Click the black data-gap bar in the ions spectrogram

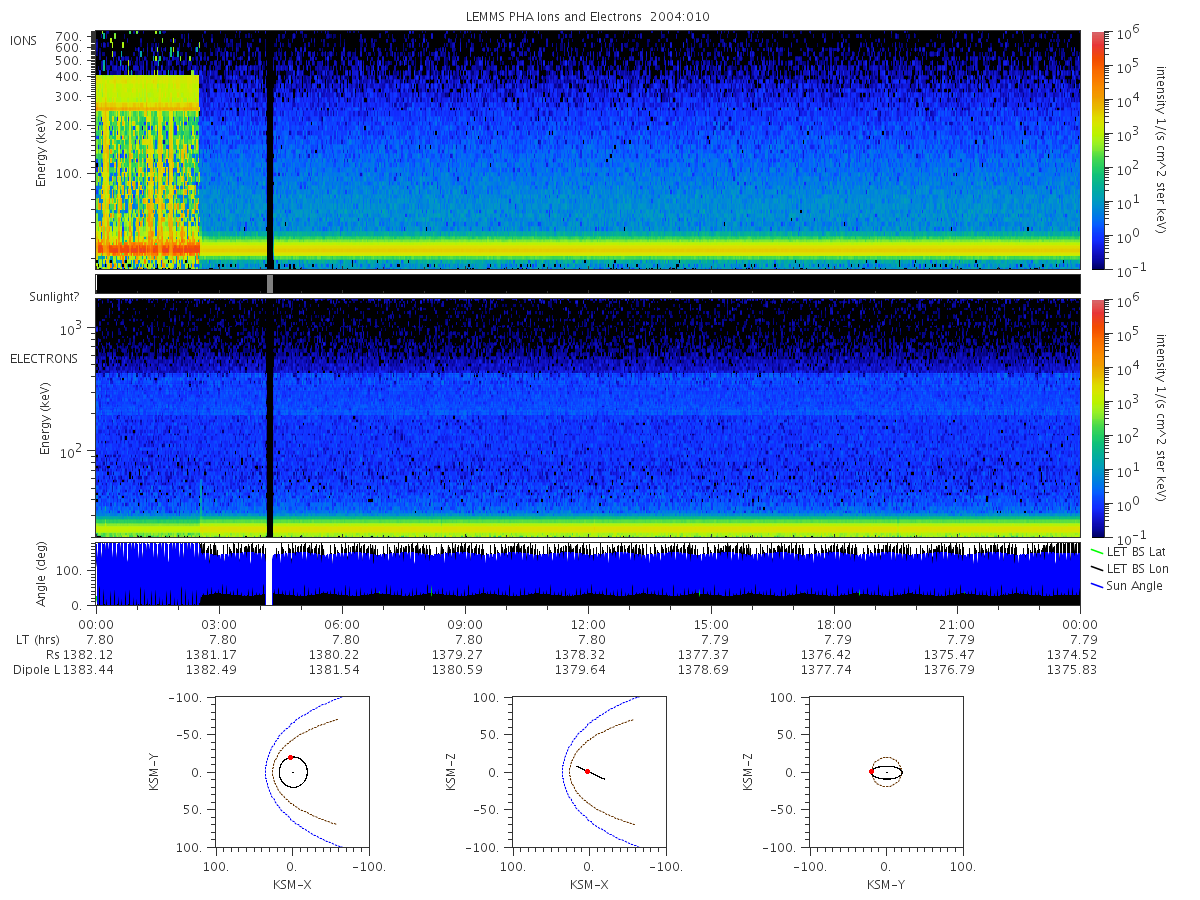270,150
